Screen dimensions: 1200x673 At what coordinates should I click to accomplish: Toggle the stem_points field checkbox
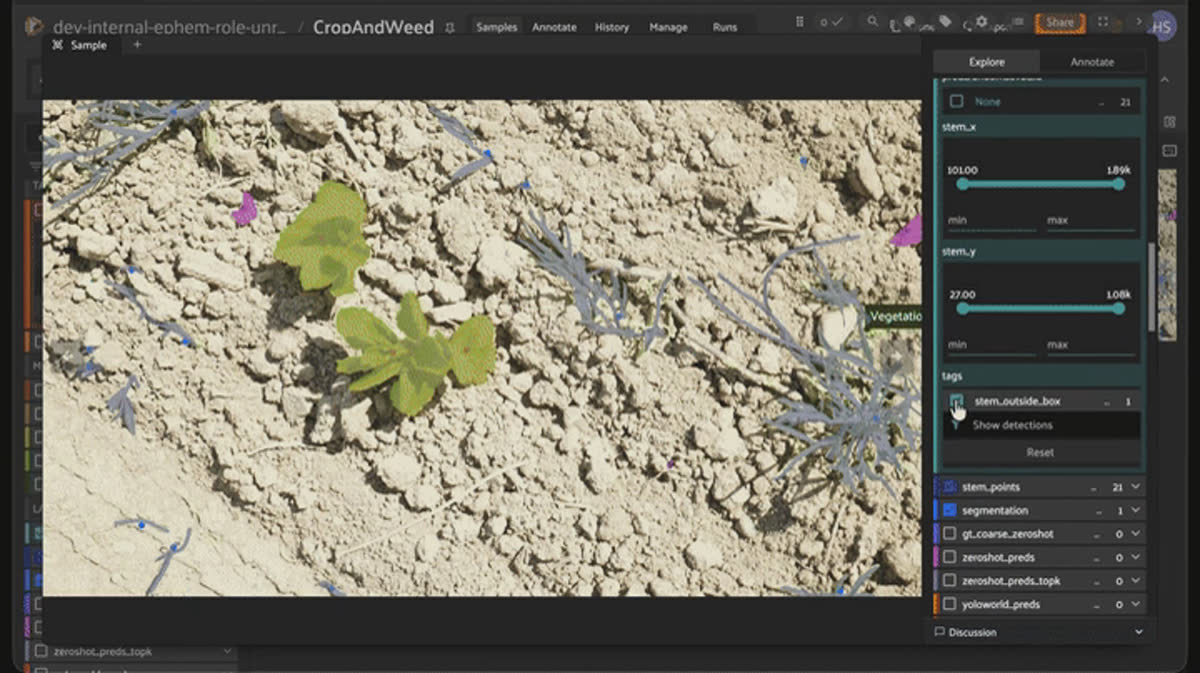click(950, 487)
